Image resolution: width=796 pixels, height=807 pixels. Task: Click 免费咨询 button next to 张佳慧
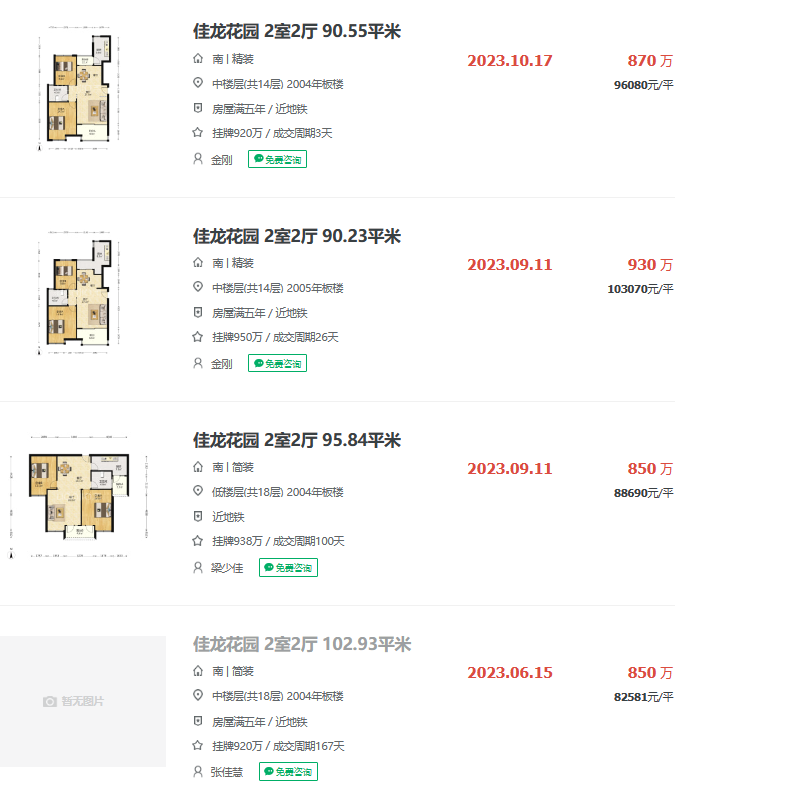pos(288,771)
